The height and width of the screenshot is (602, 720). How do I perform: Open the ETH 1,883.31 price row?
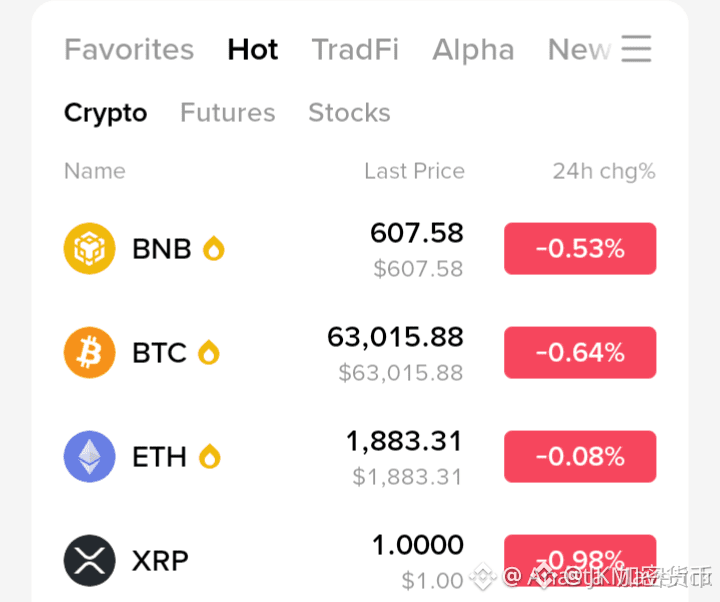(360, 456)
